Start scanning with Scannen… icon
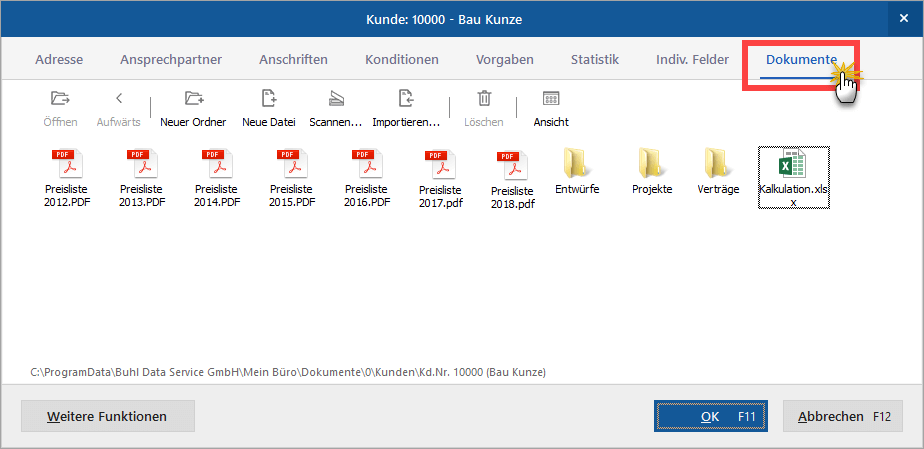Viewport: 924px width, 449px height. point(335,98)
